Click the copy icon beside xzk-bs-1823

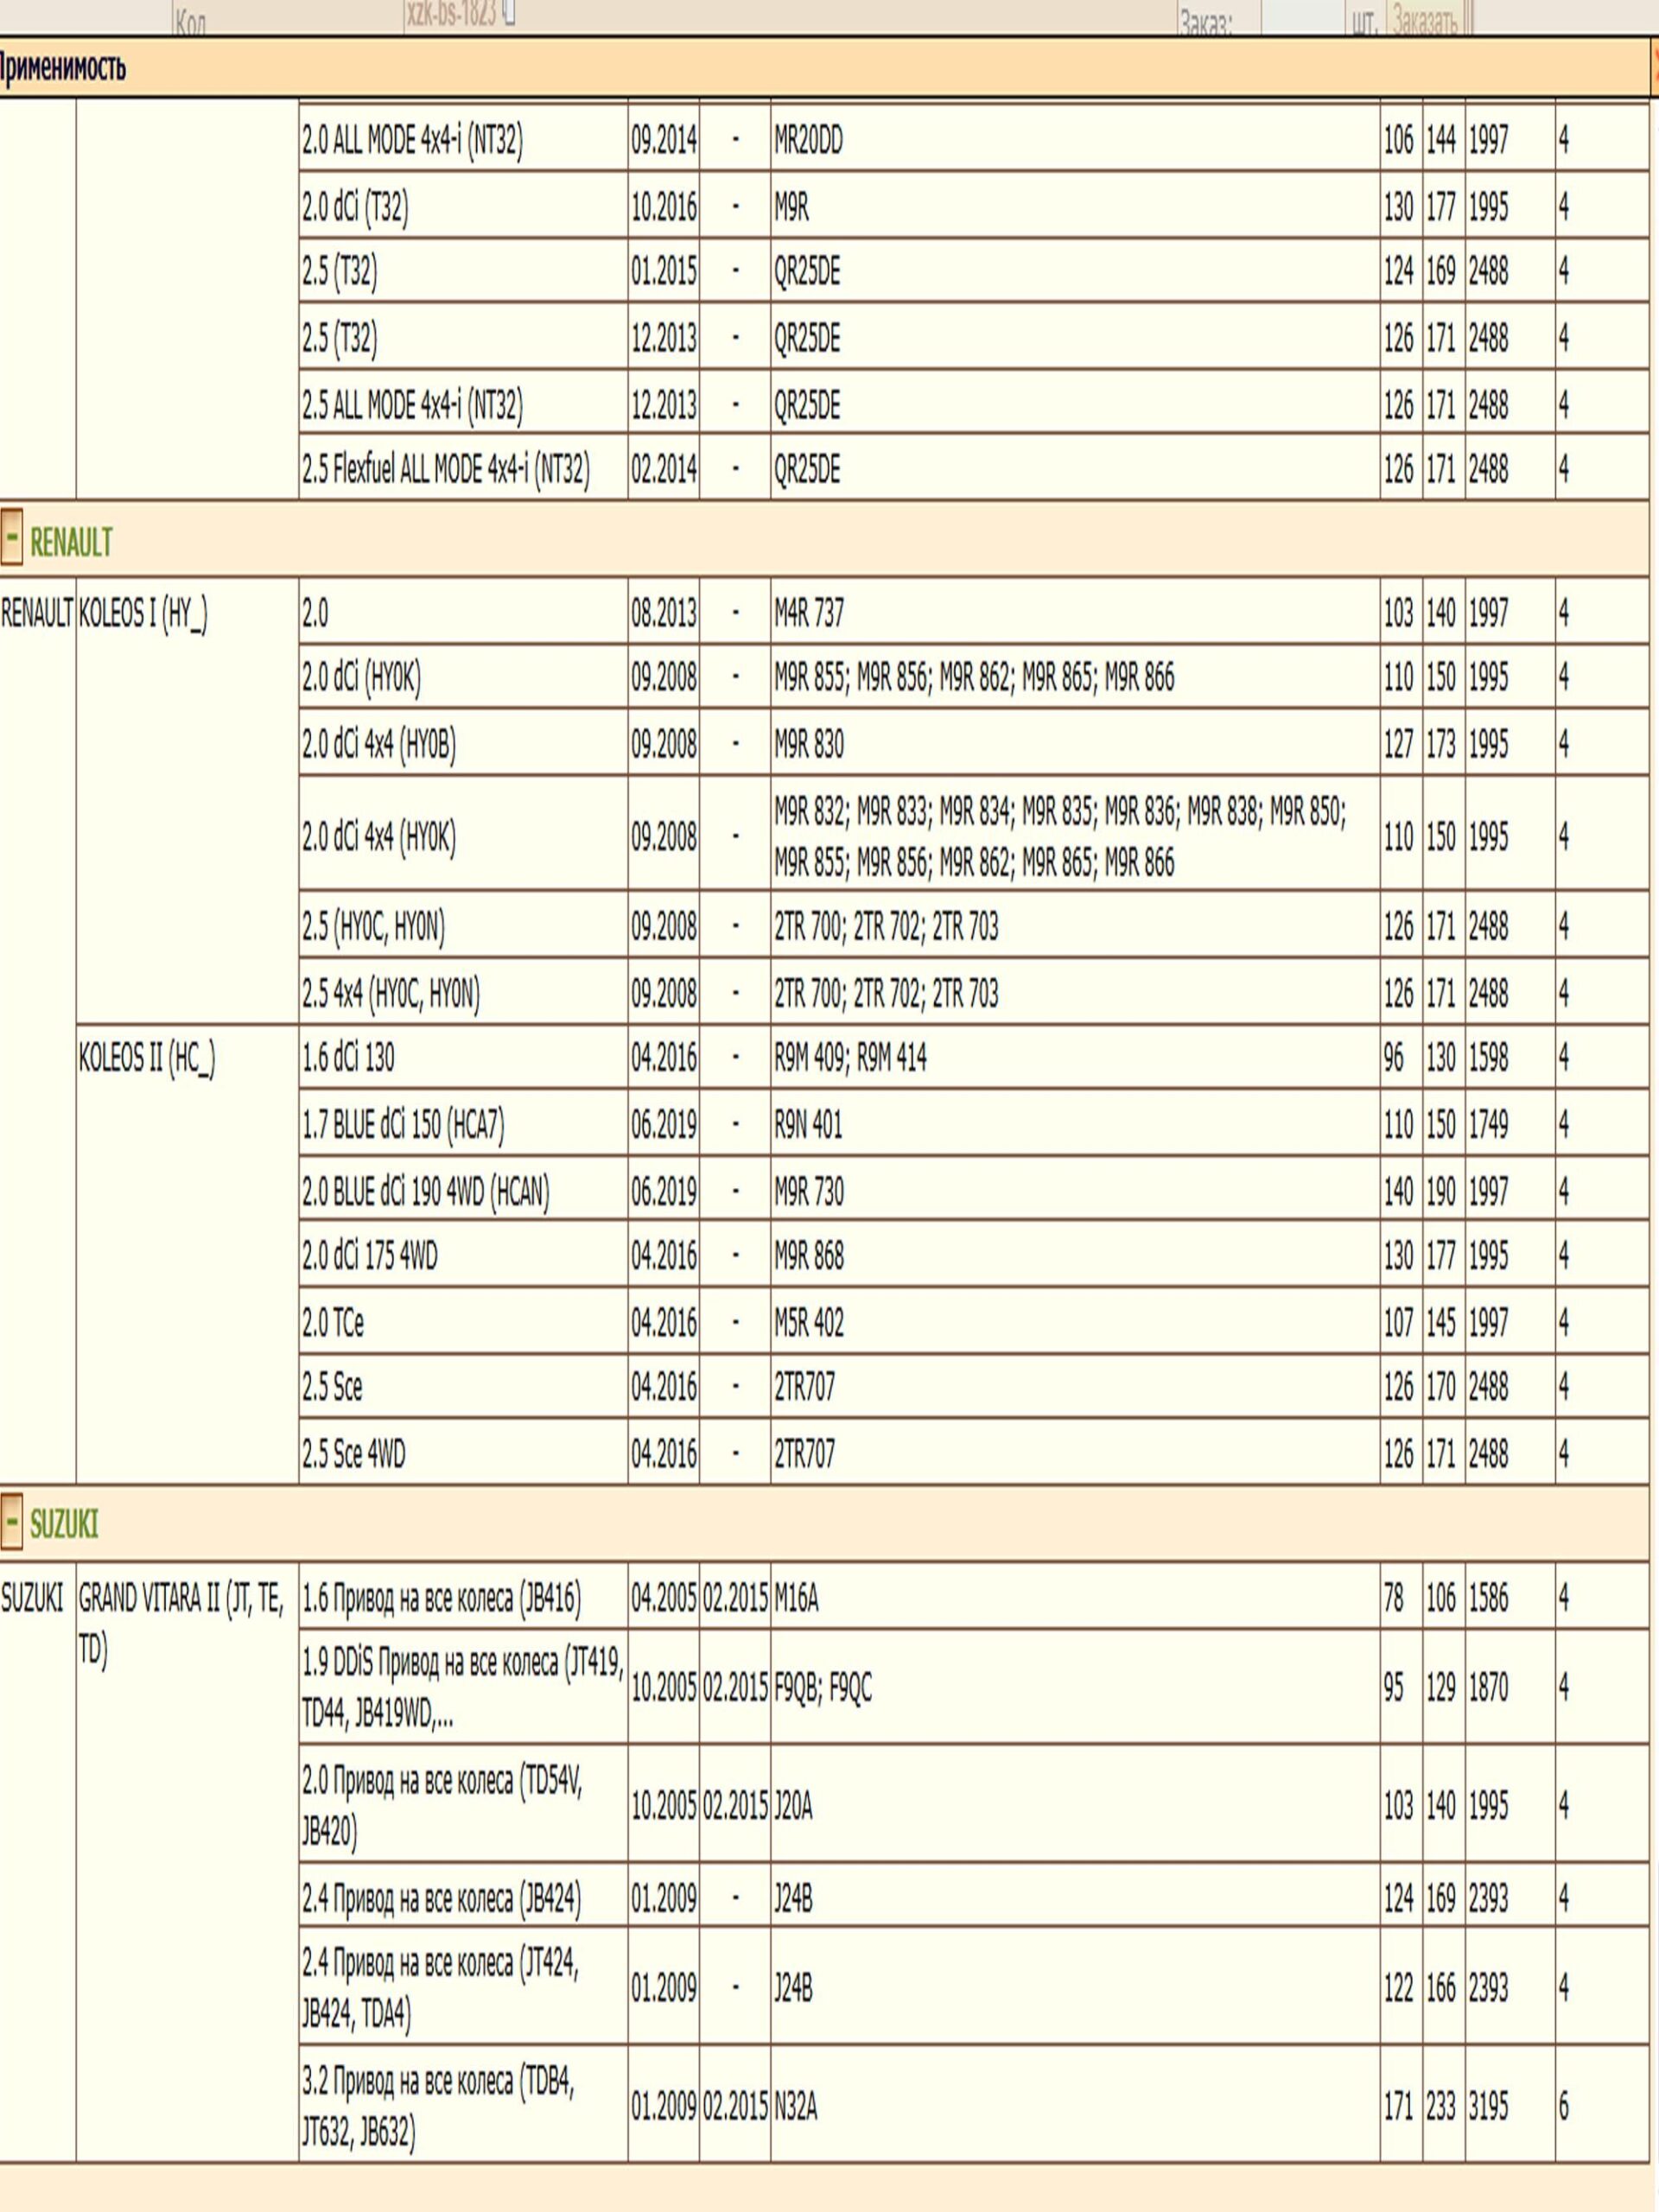coord(509,13)
